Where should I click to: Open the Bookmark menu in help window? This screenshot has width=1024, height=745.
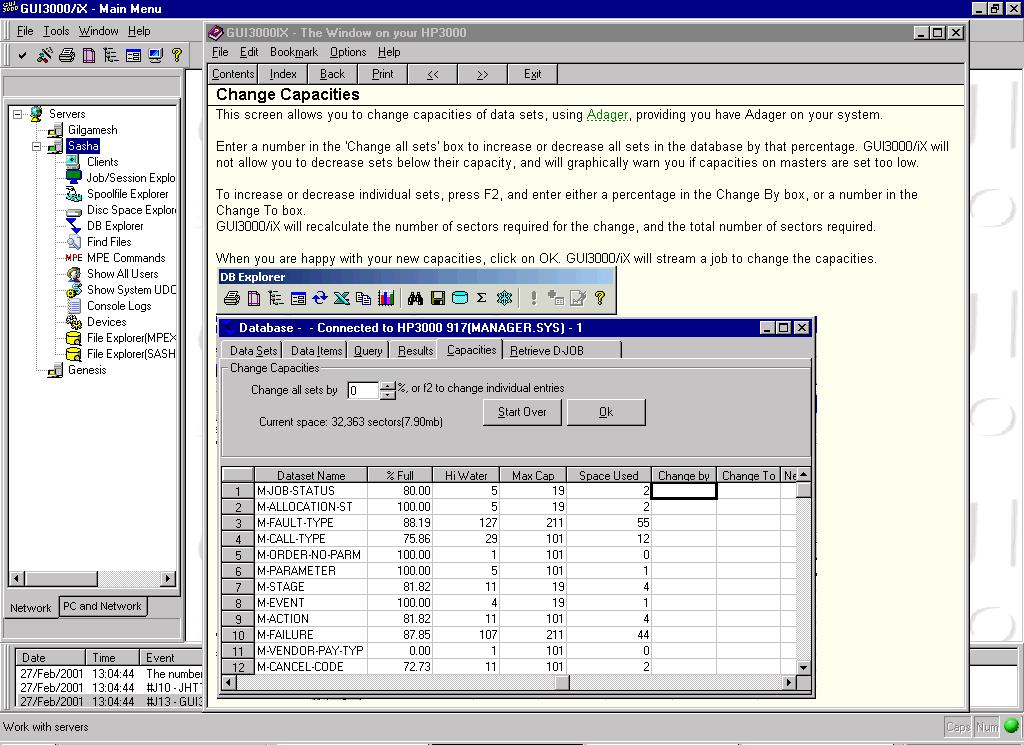[293, 52]
